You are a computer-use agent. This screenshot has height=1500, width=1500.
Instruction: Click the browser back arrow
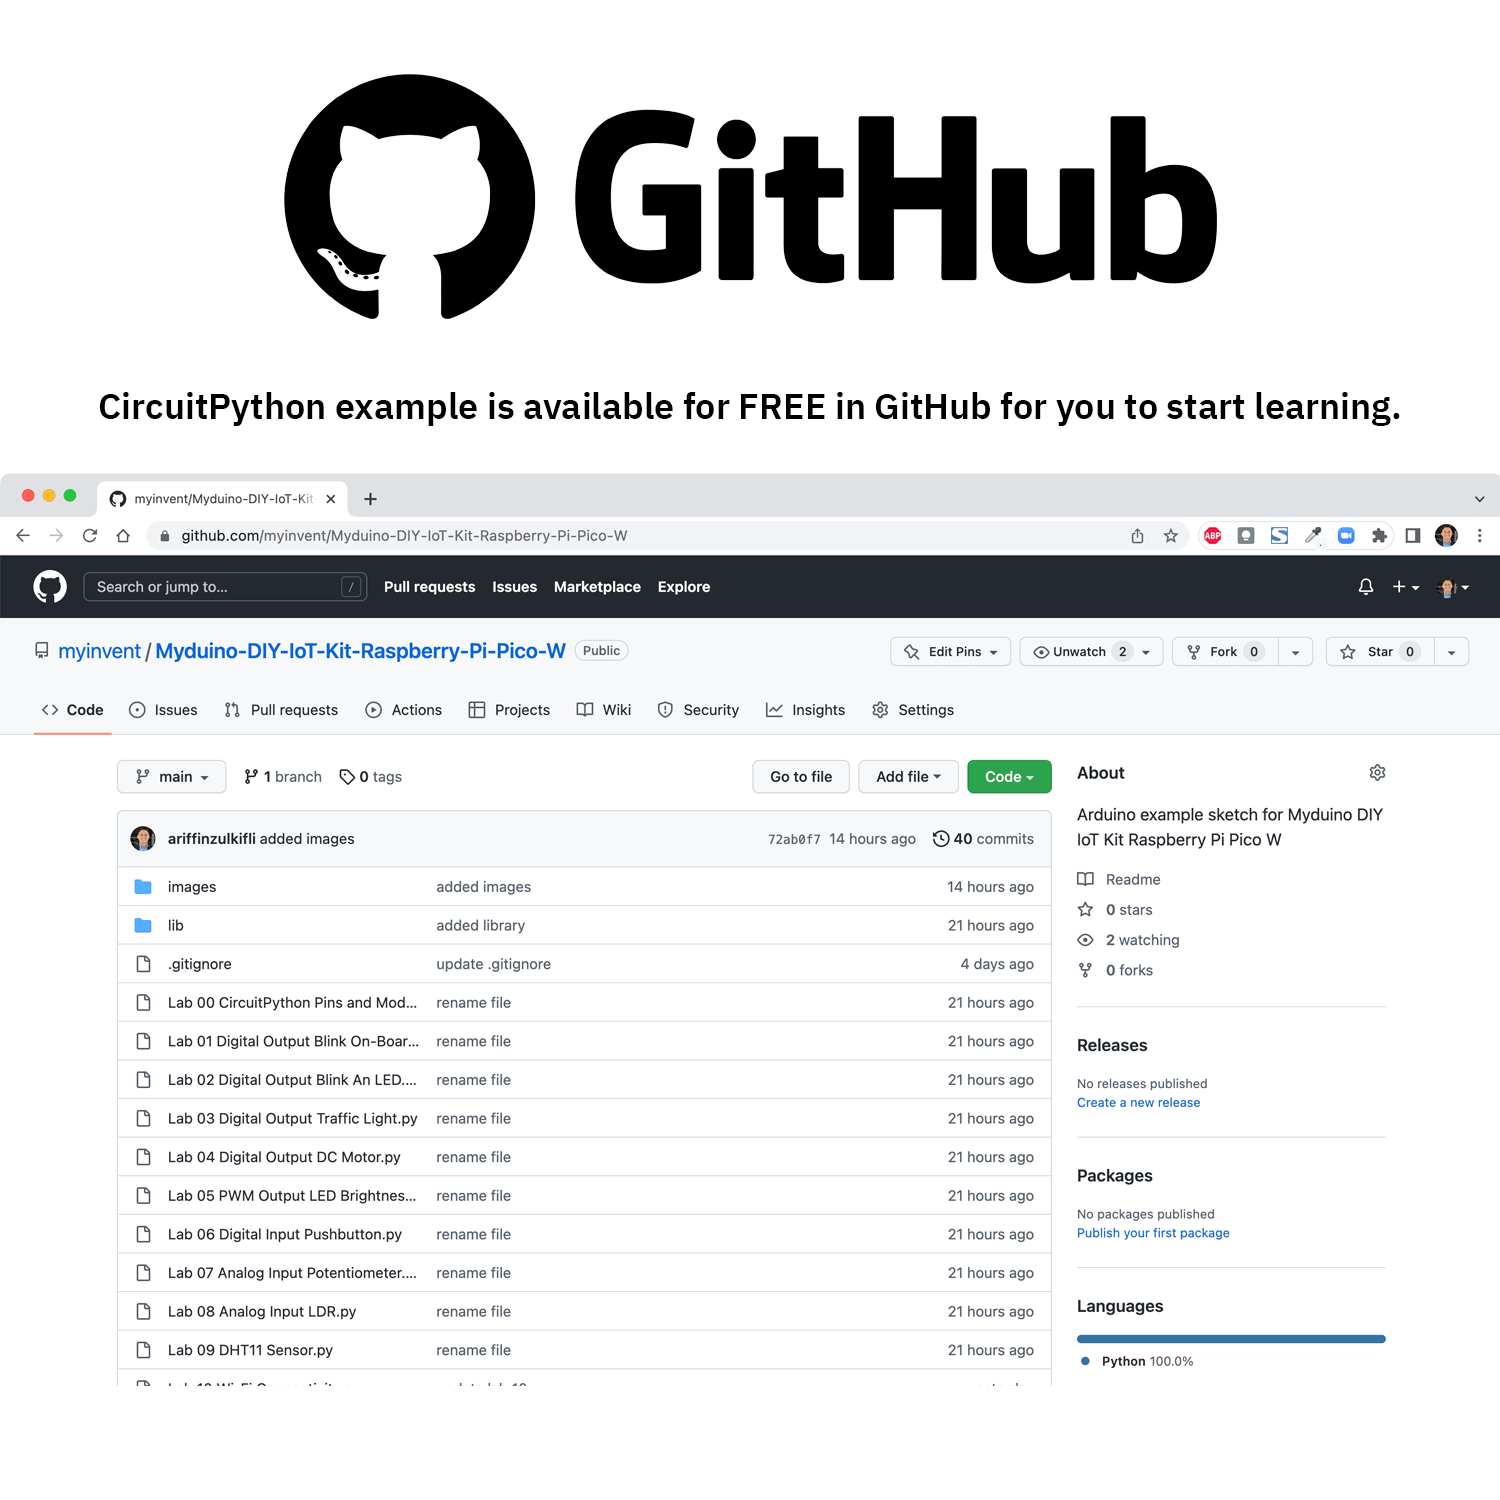(23, 536)
